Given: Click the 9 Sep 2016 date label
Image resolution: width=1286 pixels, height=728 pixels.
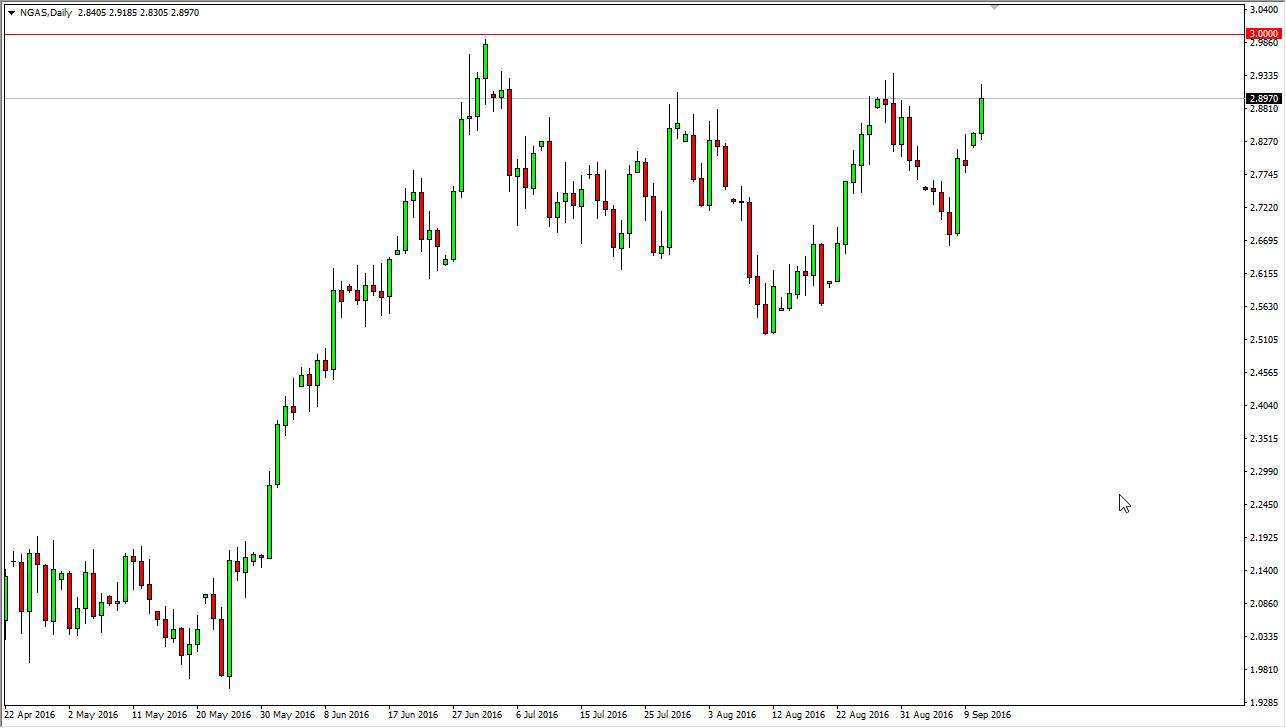Looking at the screenshot, I should coord(987,715).
